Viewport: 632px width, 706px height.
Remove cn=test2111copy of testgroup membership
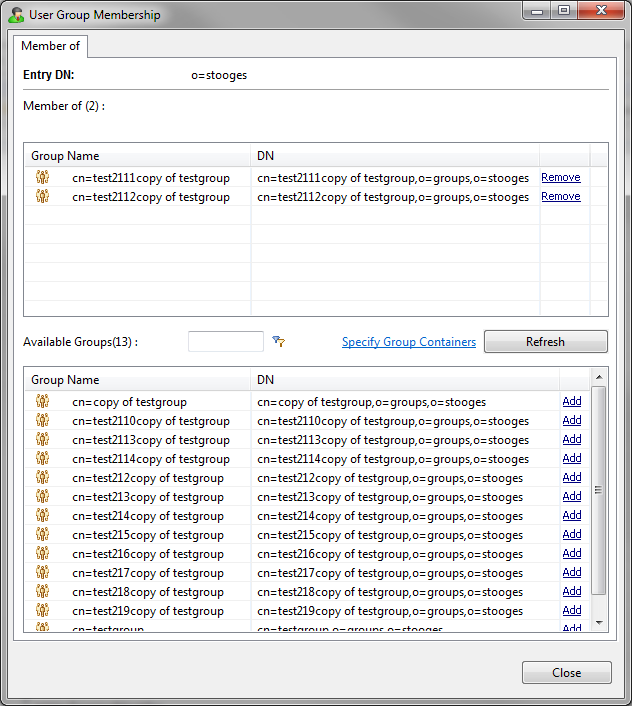(560, 178)
